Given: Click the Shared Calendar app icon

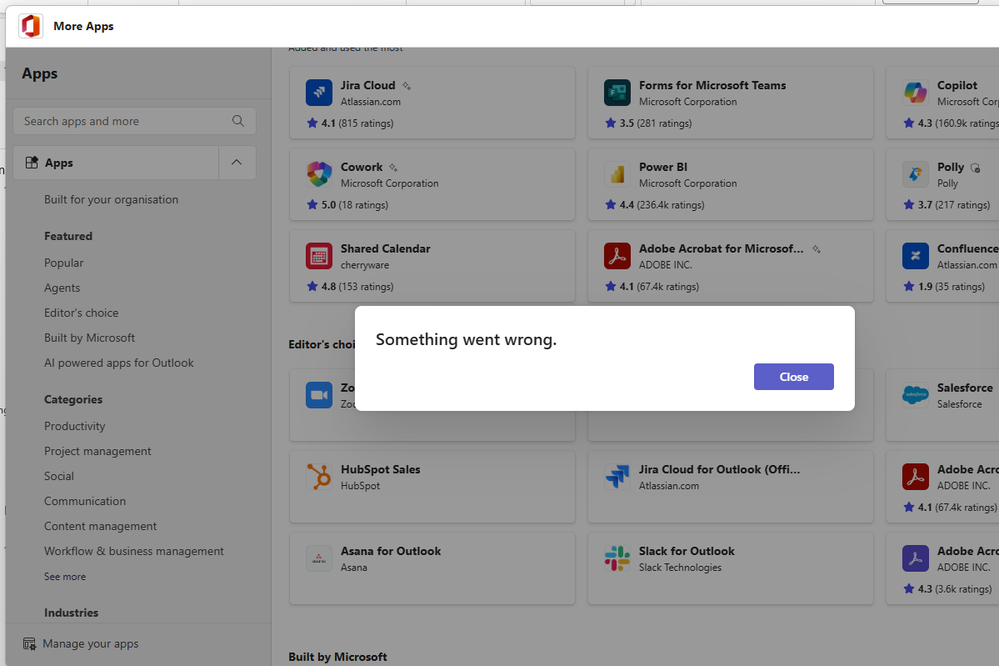Looking at the screenshot, I should tap(319, 256).
